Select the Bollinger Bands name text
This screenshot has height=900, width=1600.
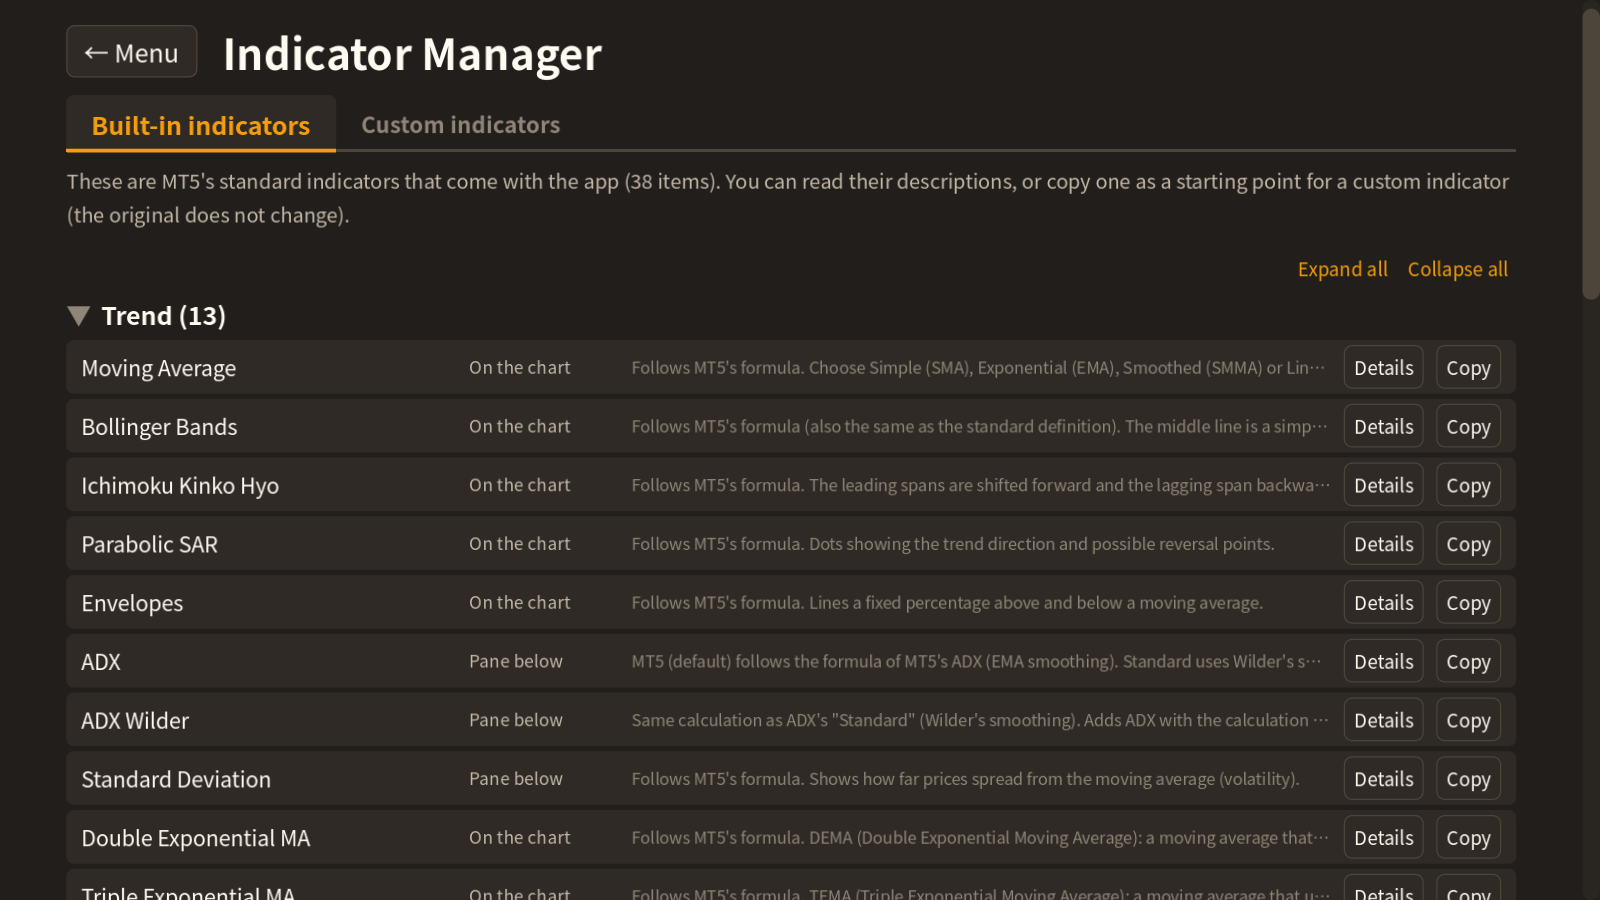[x=159, y=427]
